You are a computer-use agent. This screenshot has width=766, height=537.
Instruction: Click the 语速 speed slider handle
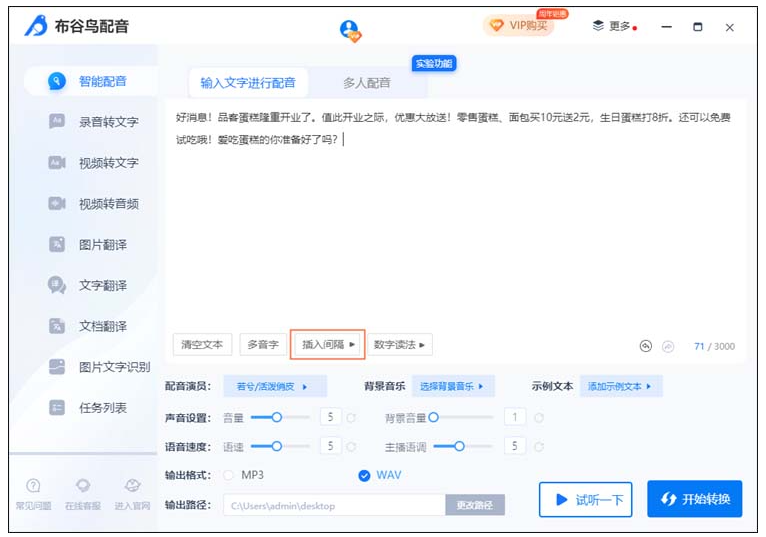point(277,446)
